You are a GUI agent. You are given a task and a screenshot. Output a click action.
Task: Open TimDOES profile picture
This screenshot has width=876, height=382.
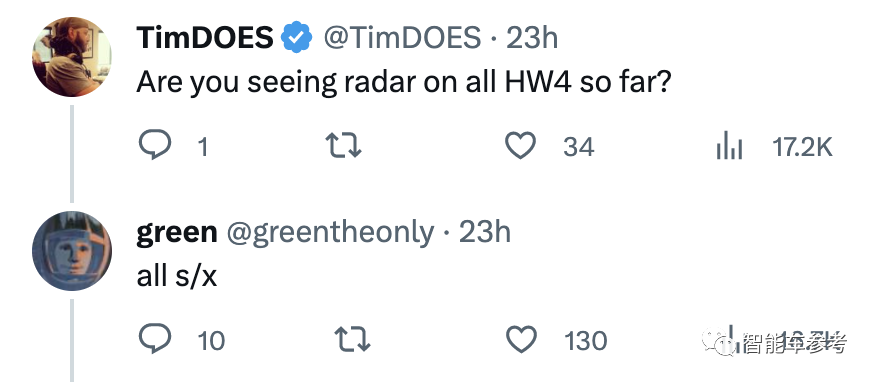(x=72, y=56)
